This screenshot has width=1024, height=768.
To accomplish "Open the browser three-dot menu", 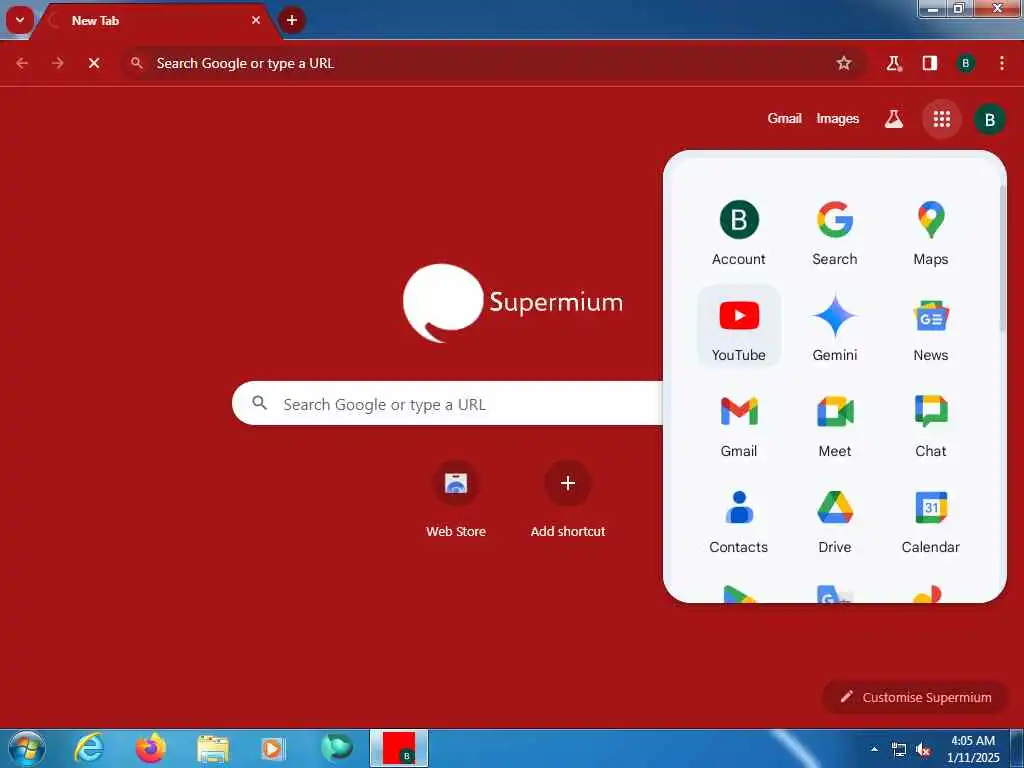I will 1002,63.
